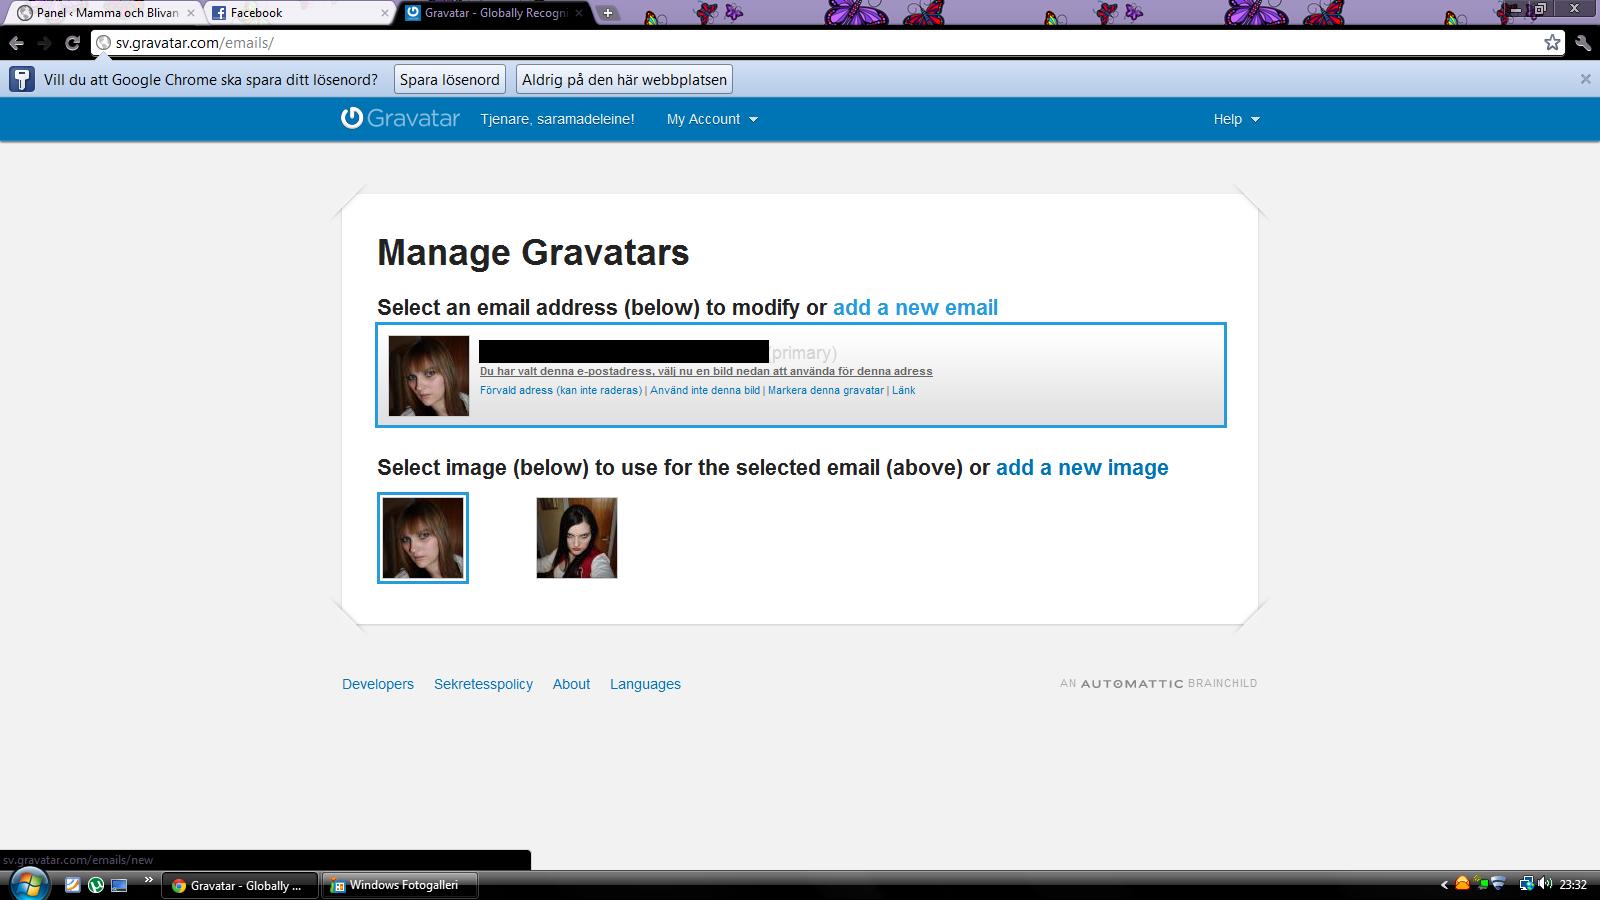
Task: Click 'add a new image' link
Action: coord(1082,468)
